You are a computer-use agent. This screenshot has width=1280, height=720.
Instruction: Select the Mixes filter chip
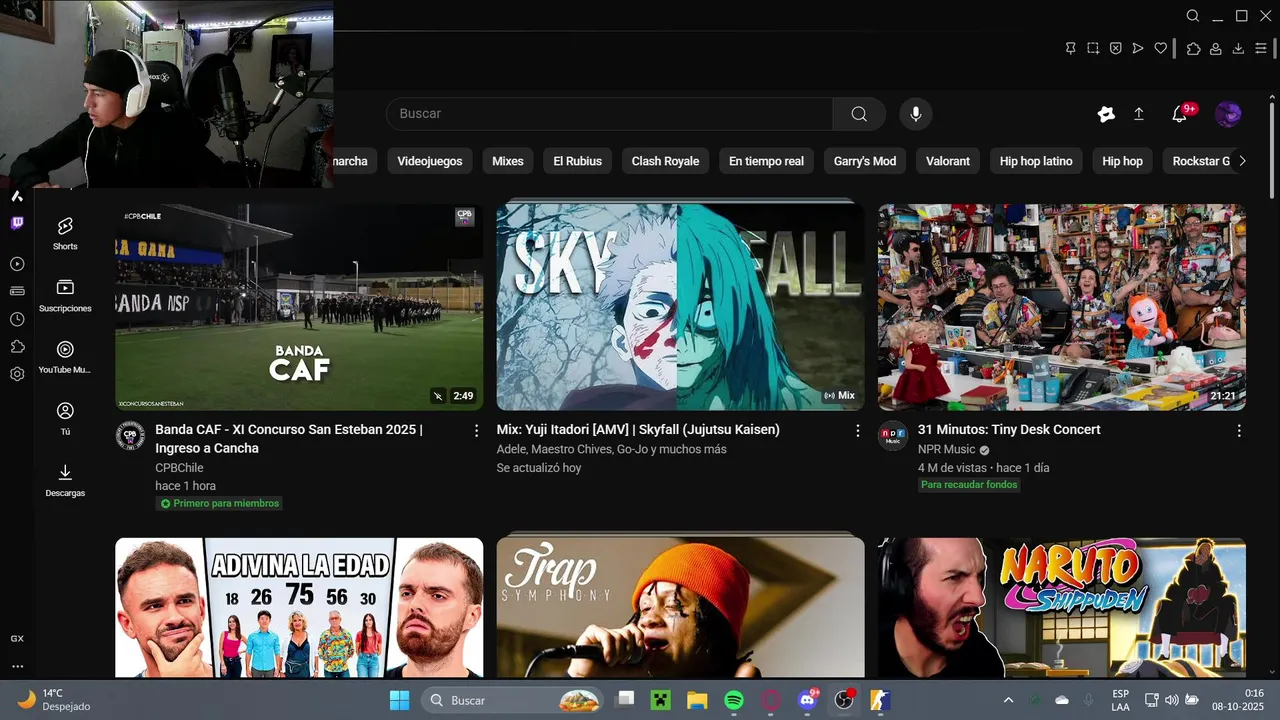click(508, 161)
